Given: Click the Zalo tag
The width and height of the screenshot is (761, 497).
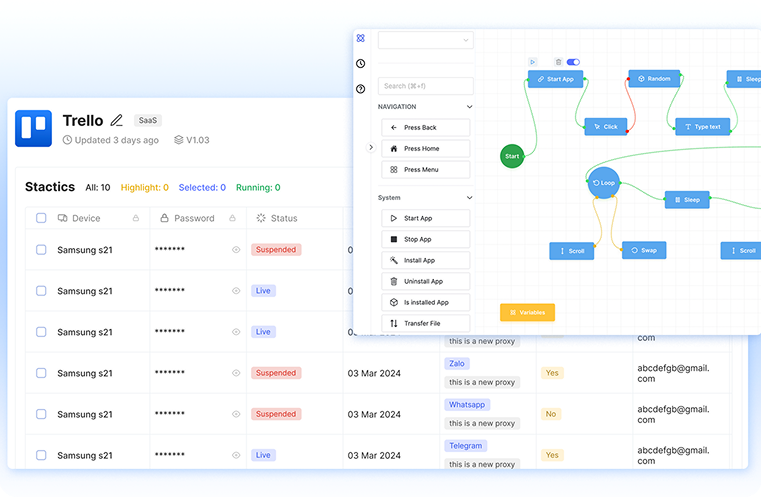Looking at the screenshot, I should [457, 364].
